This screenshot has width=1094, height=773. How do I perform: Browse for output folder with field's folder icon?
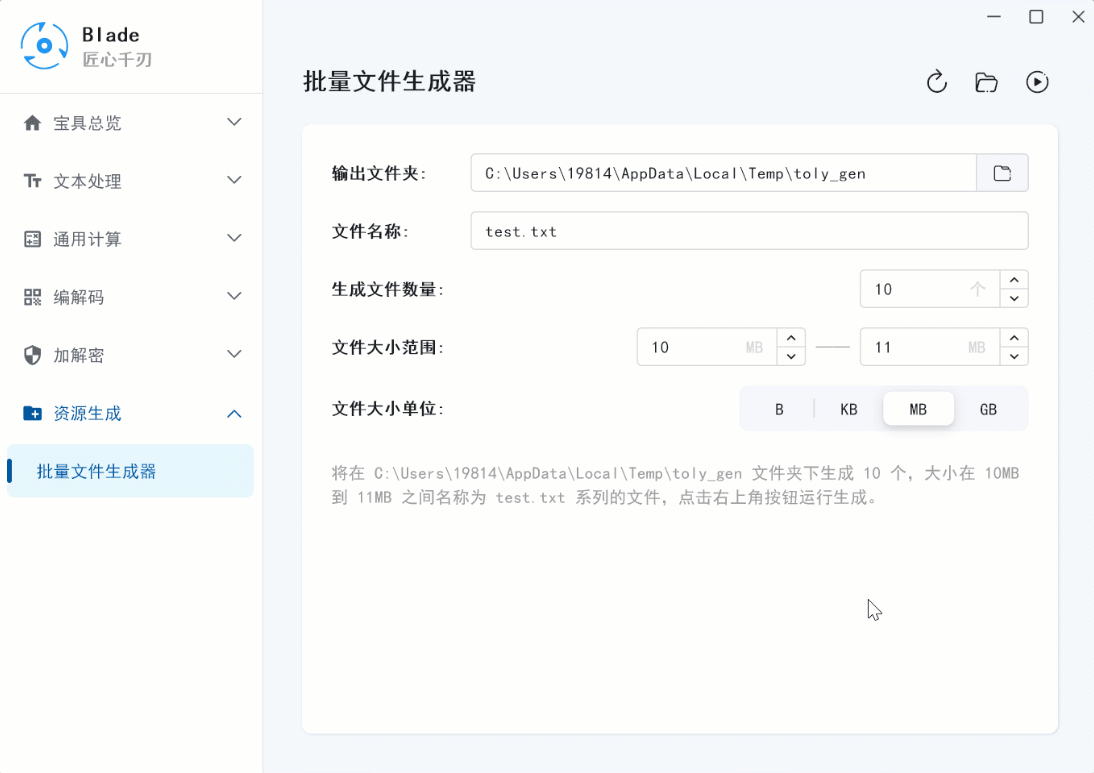pos(1002,173)
